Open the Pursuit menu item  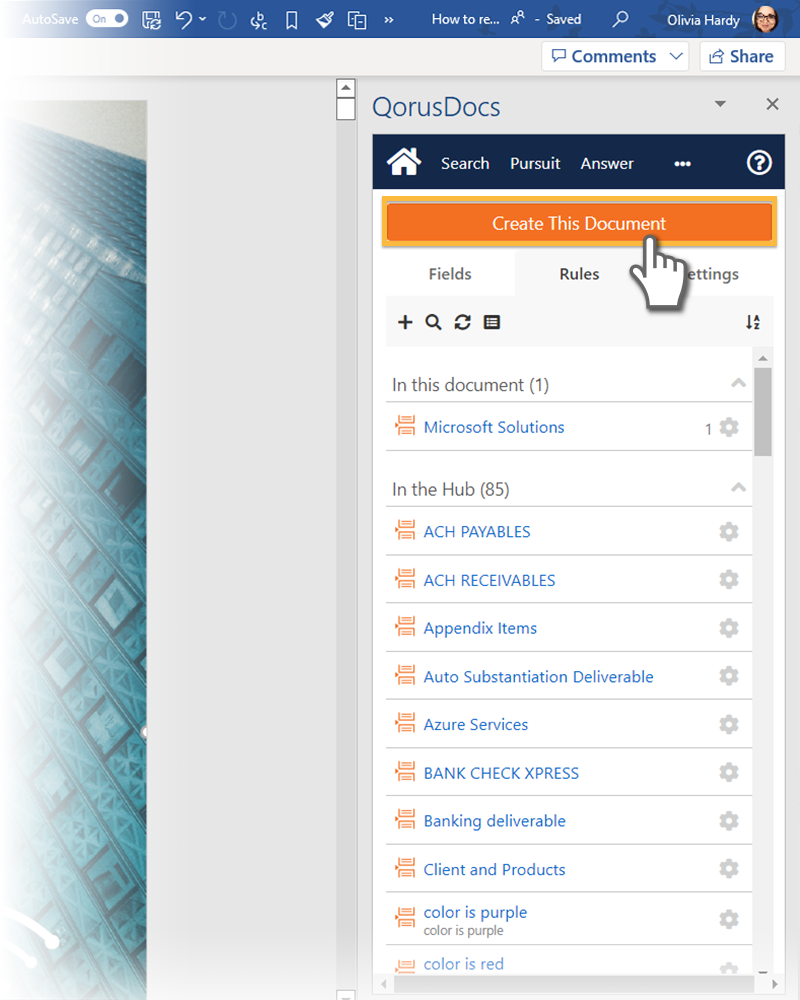point(535,163)
